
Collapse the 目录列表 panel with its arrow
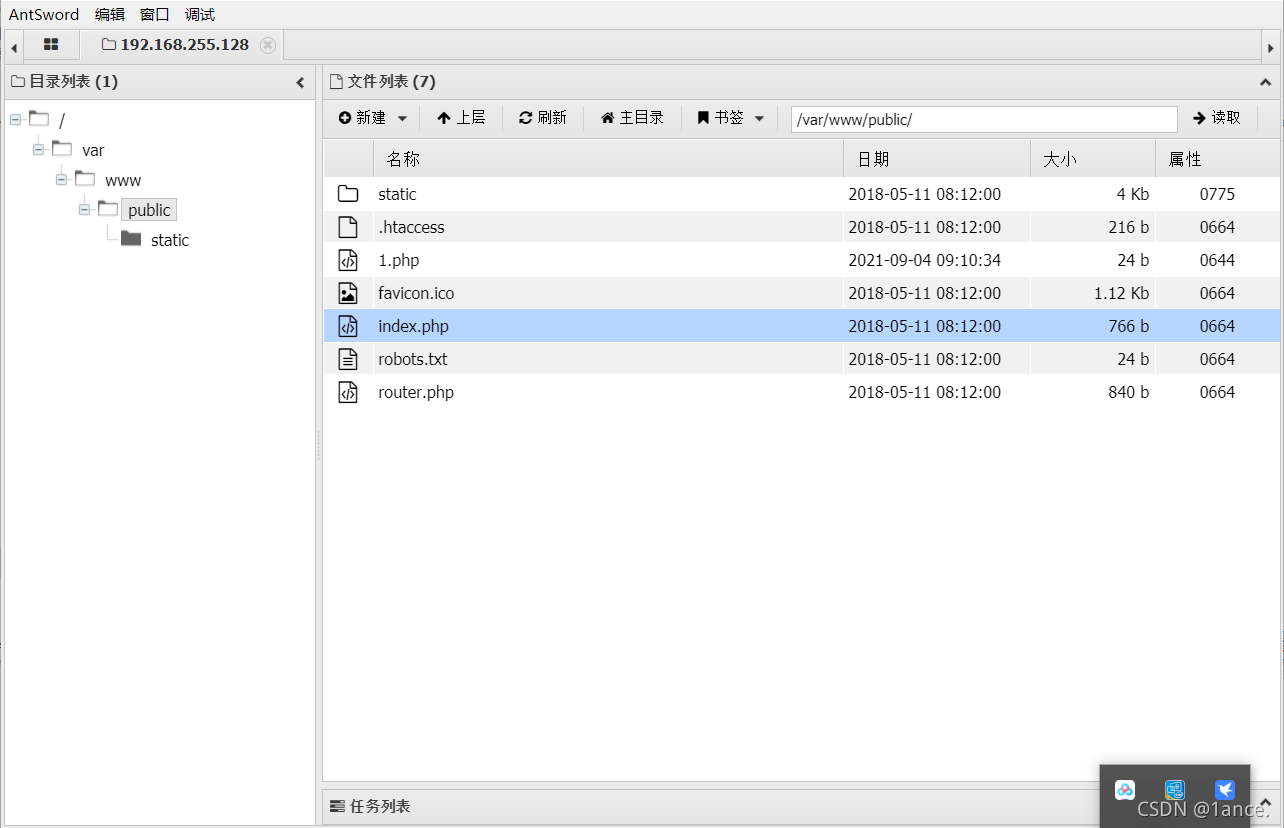point(300,82)
